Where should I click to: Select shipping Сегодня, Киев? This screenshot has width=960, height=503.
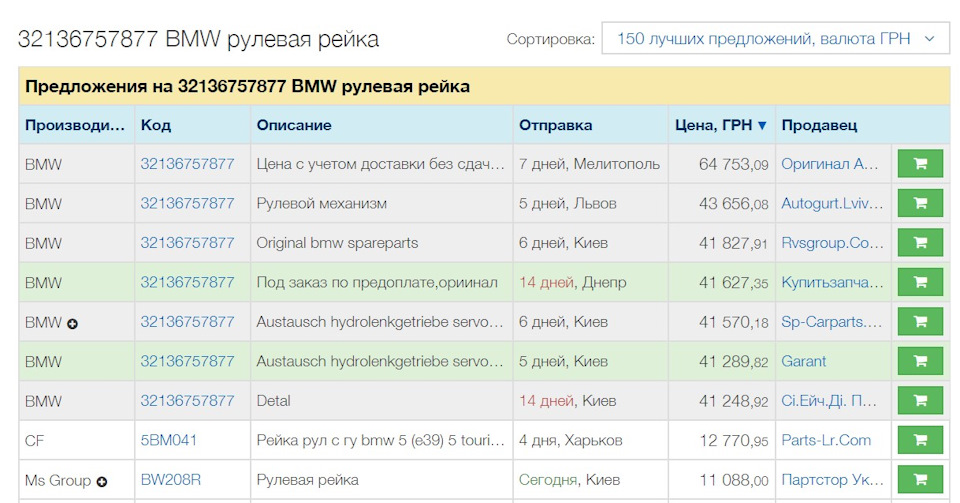(569, 480)
